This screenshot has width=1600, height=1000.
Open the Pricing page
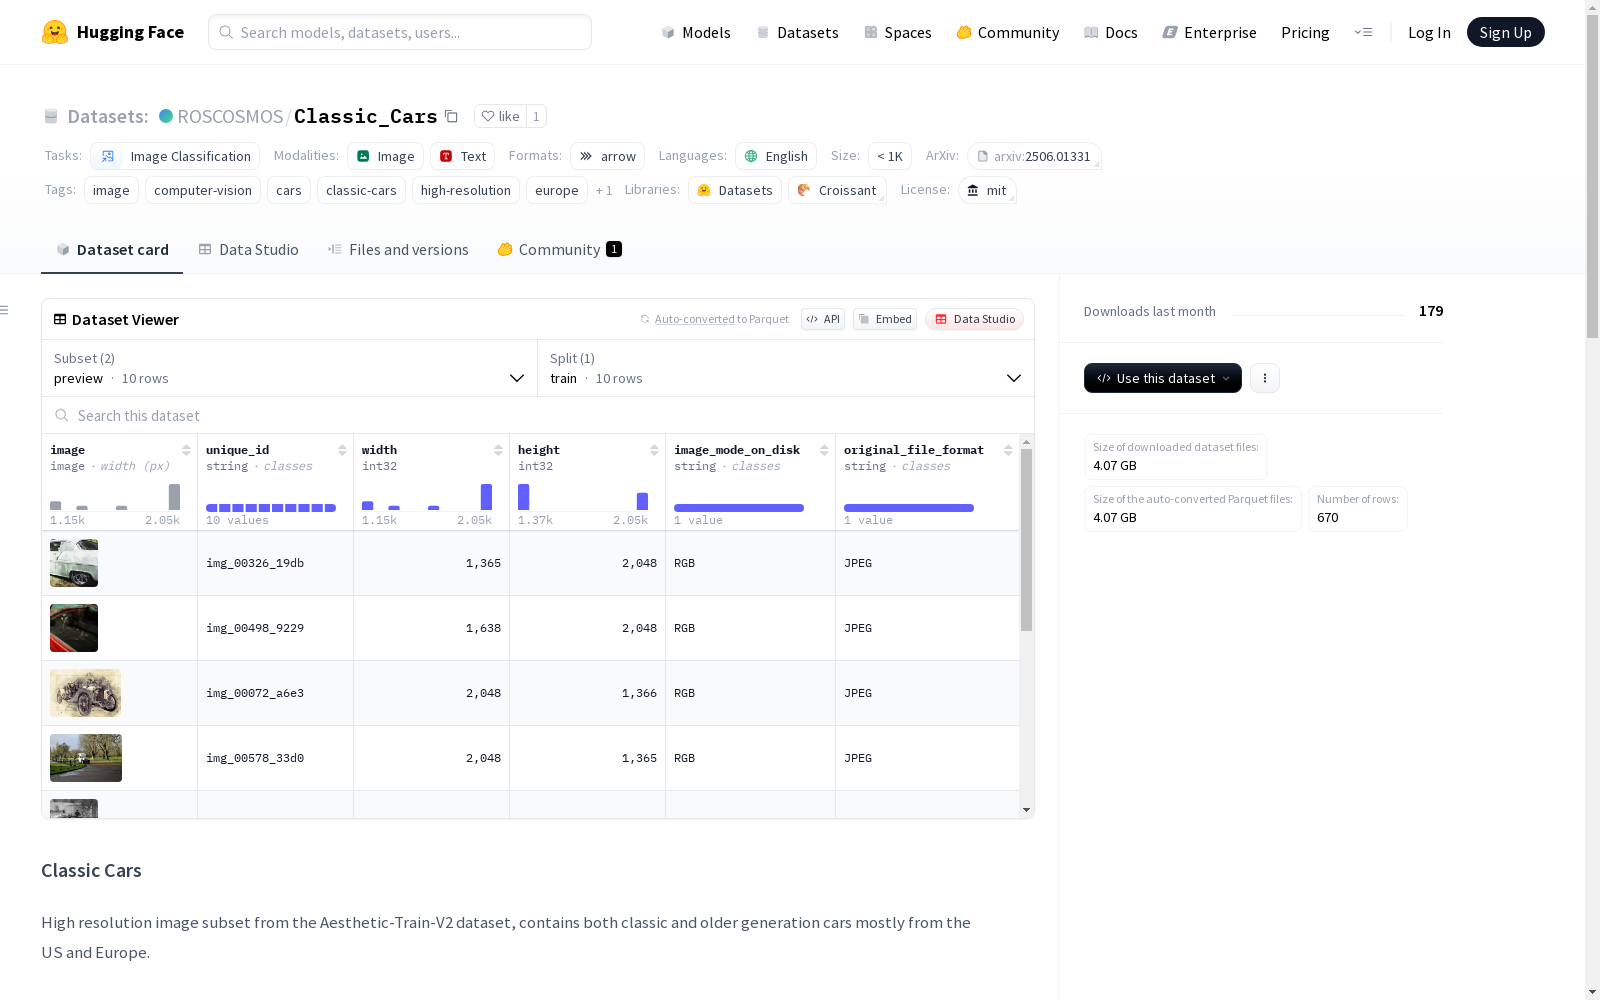pyautogui.click(x=1305, y=32)
